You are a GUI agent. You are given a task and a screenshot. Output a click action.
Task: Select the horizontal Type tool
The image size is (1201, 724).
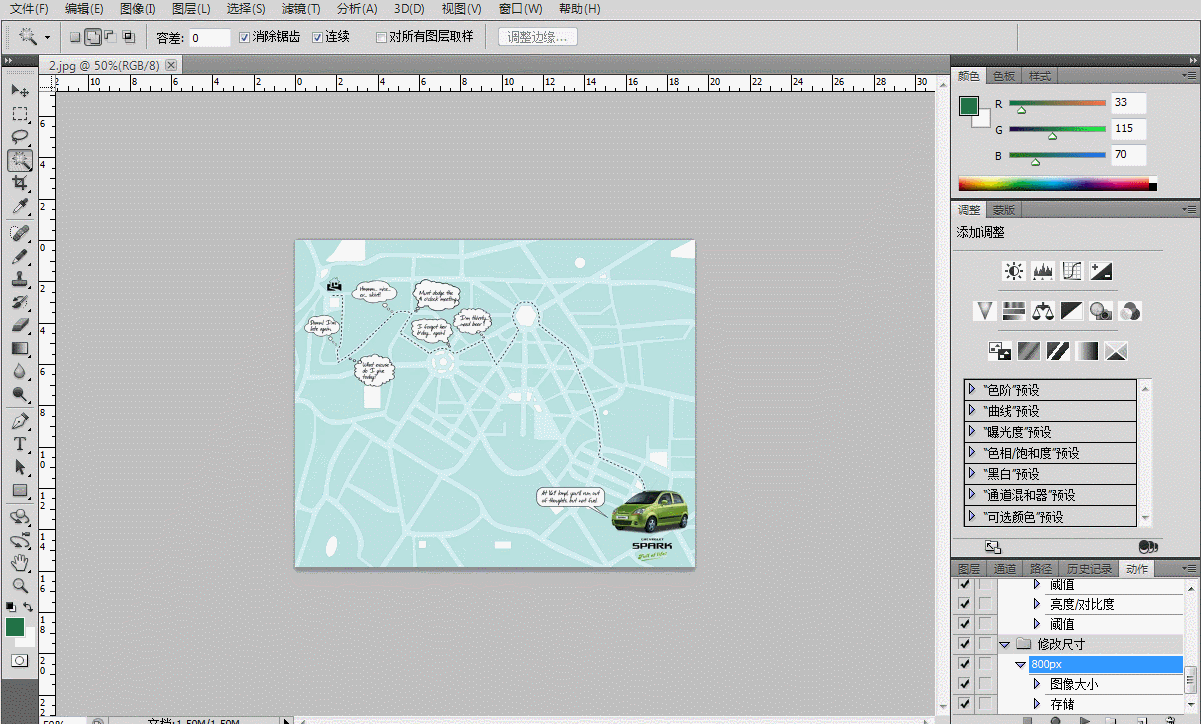pos(20,444)
